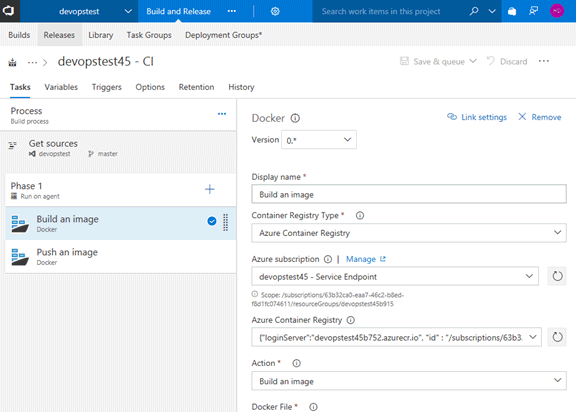Expand the Save & queue dropdown arrow
The image size is (576, 412).
[473, 61]
